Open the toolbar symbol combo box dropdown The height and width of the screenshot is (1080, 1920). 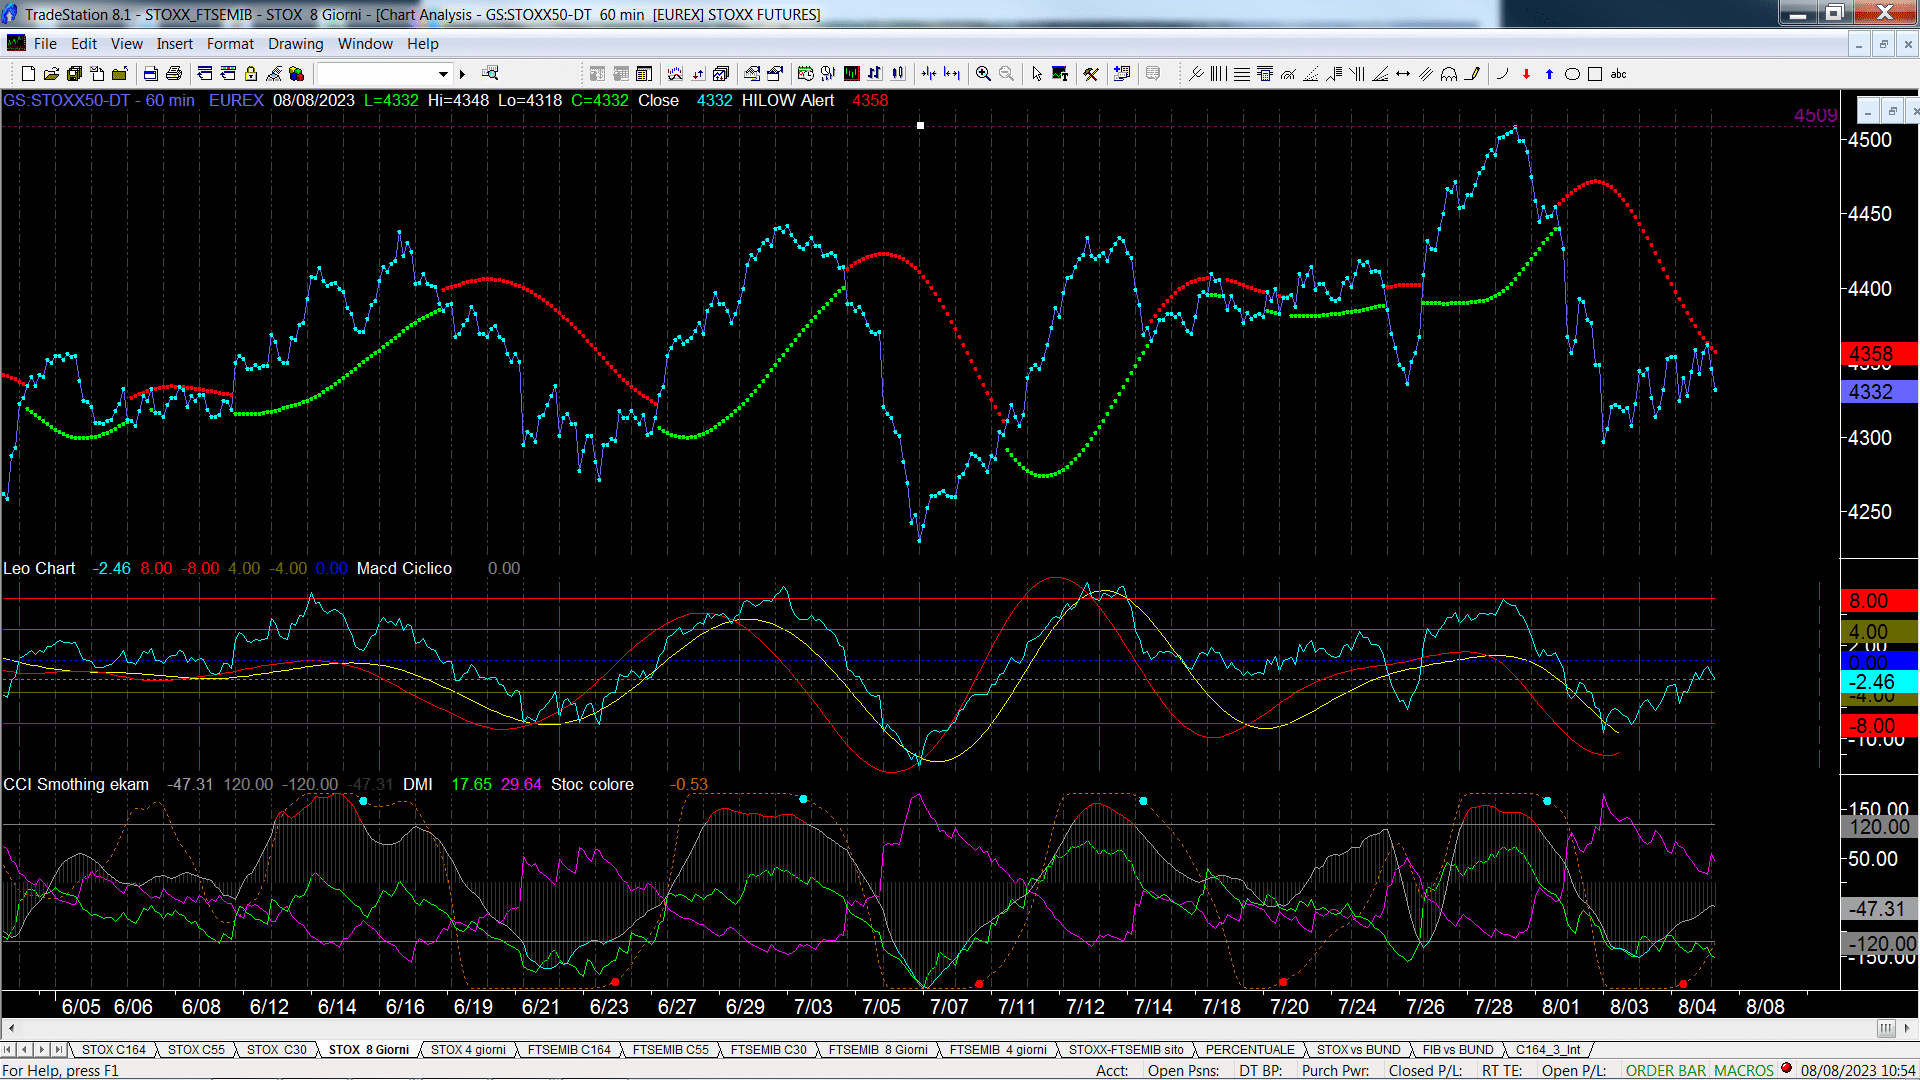tap(443, 74)
